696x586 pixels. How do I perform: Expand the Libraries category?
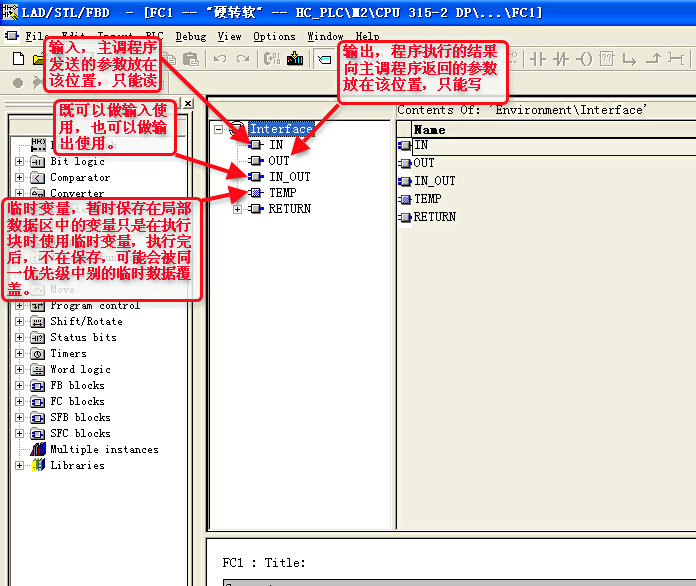19,465
